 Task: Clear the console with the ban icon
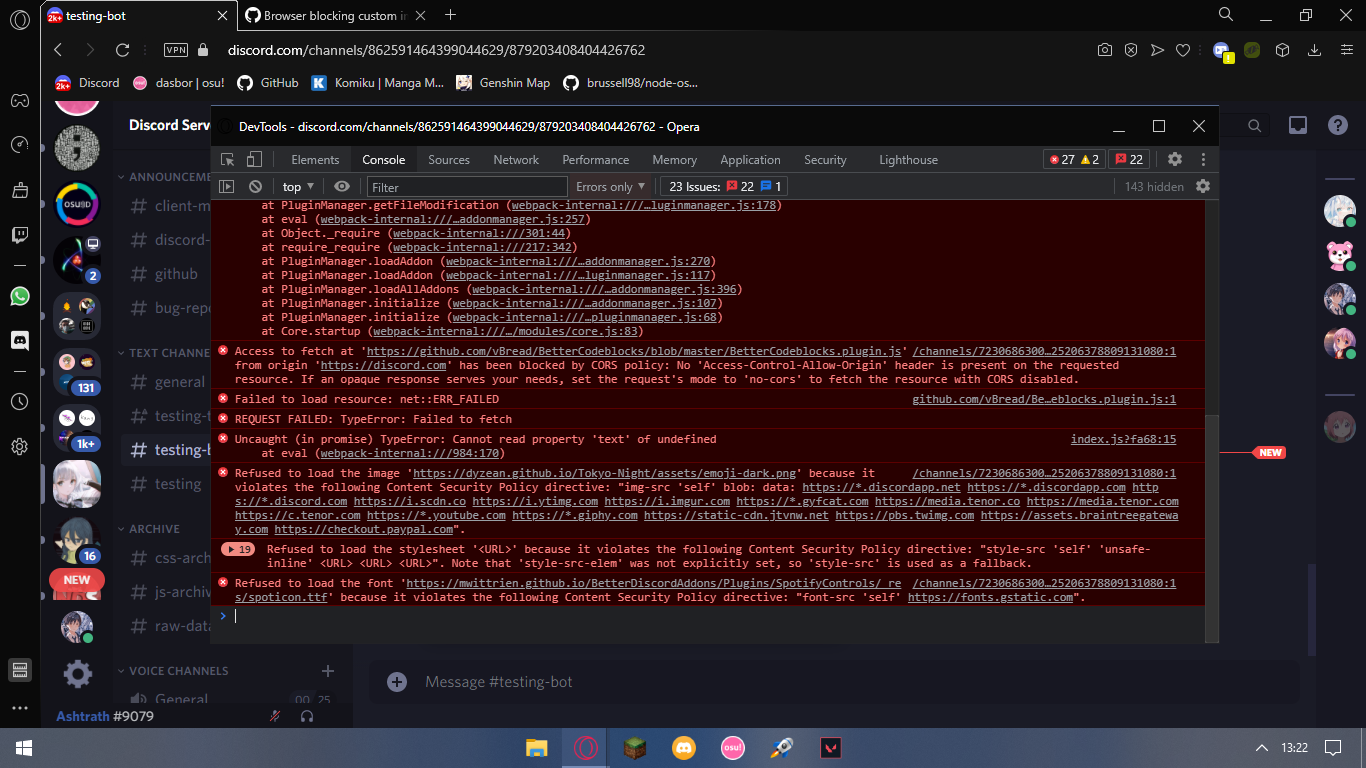pos(255,187)
